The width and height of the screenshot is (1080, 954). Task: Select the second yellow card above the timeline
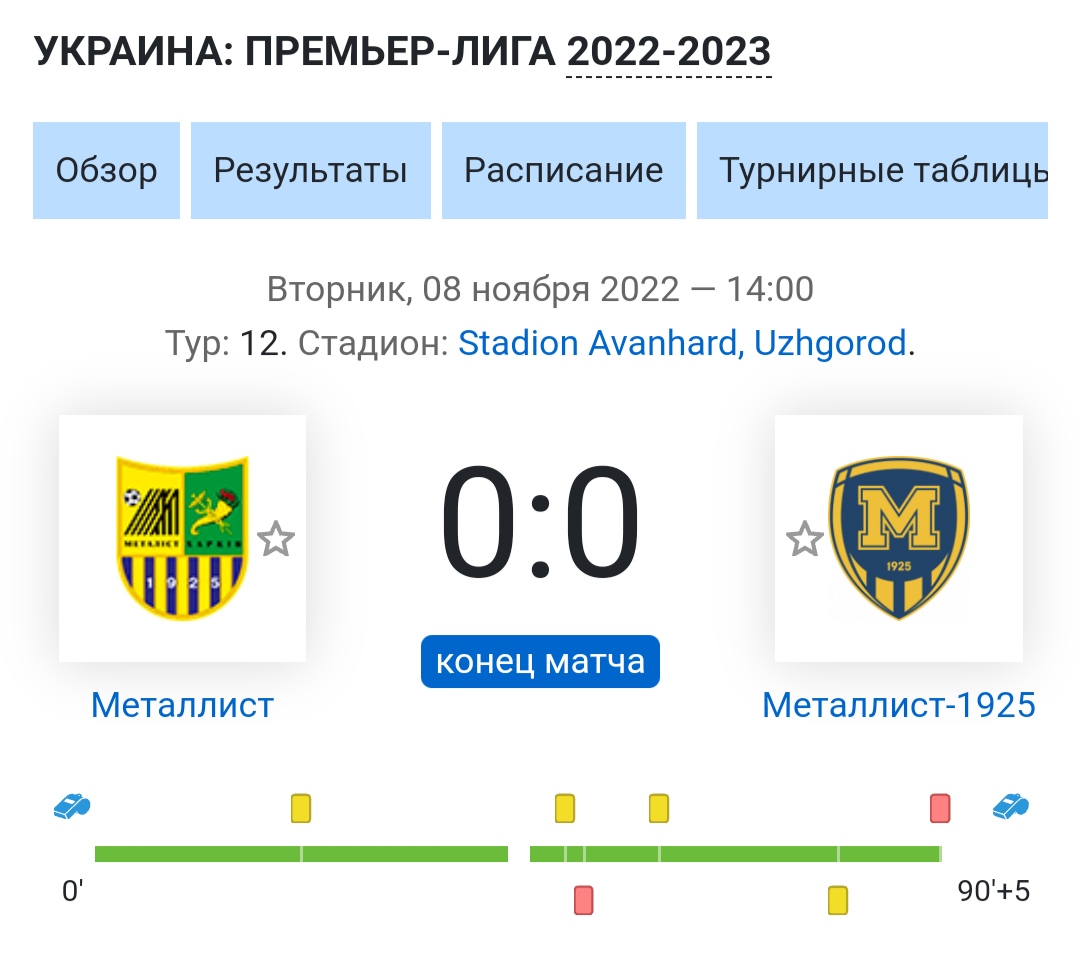coord(565,808)
